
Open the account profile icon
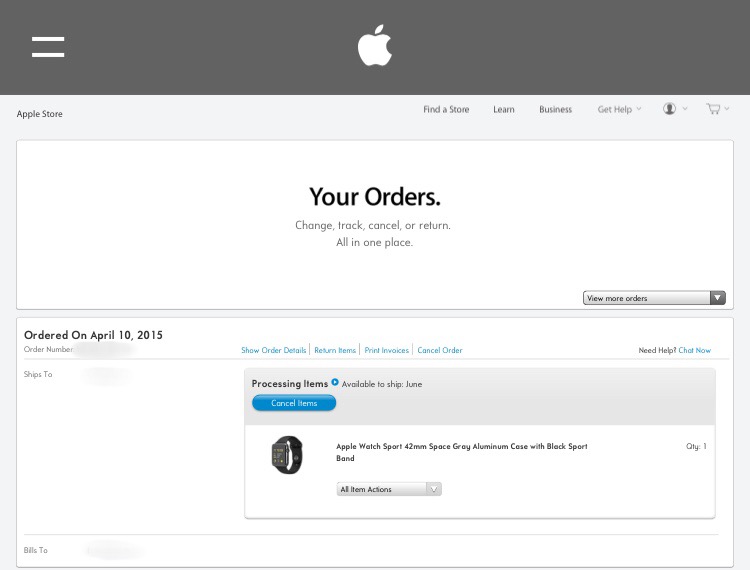click(x=669, y=109)
